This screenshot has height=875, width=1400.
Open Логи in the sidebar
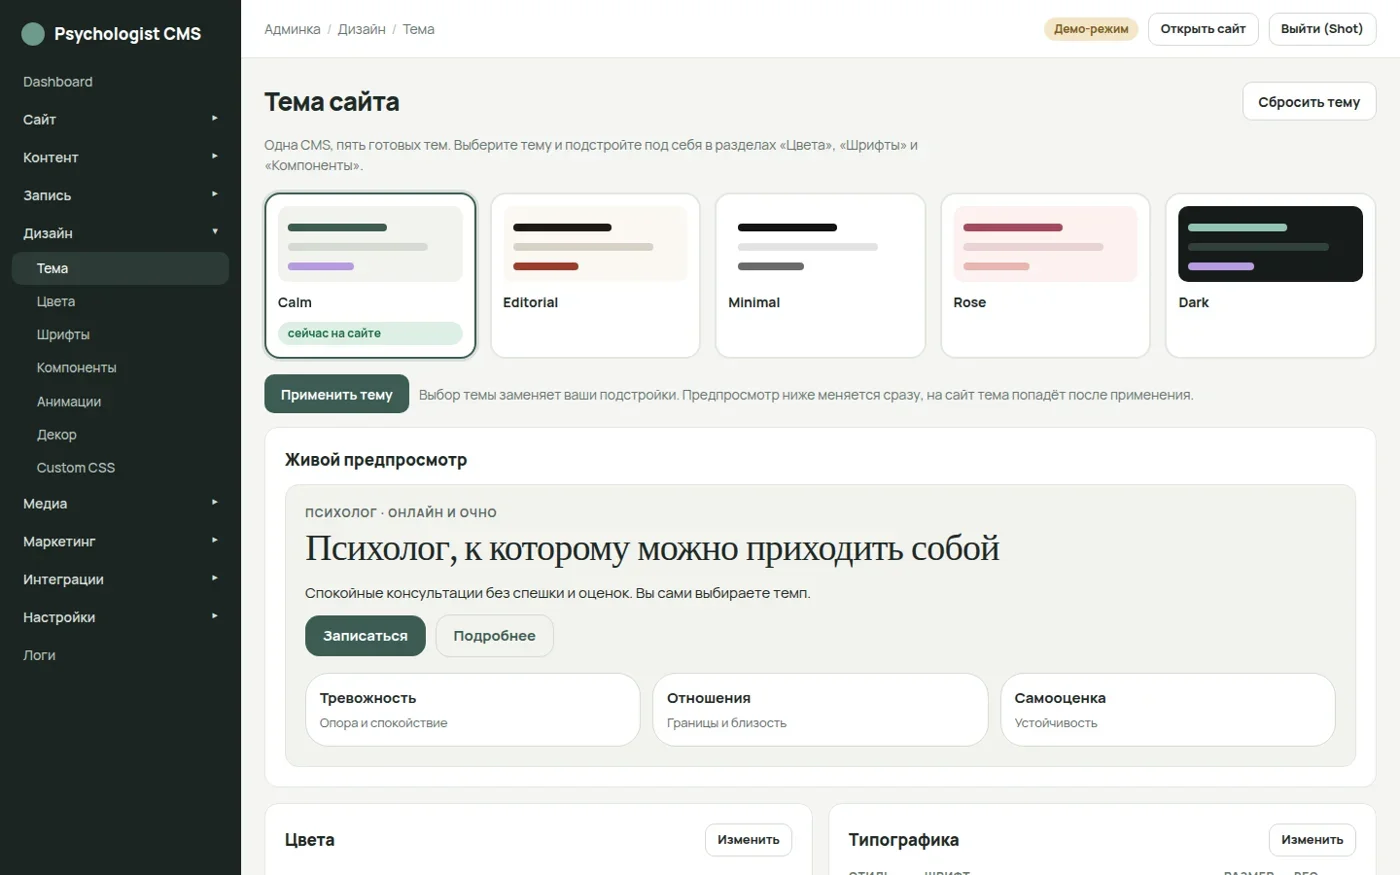point(120,656)
